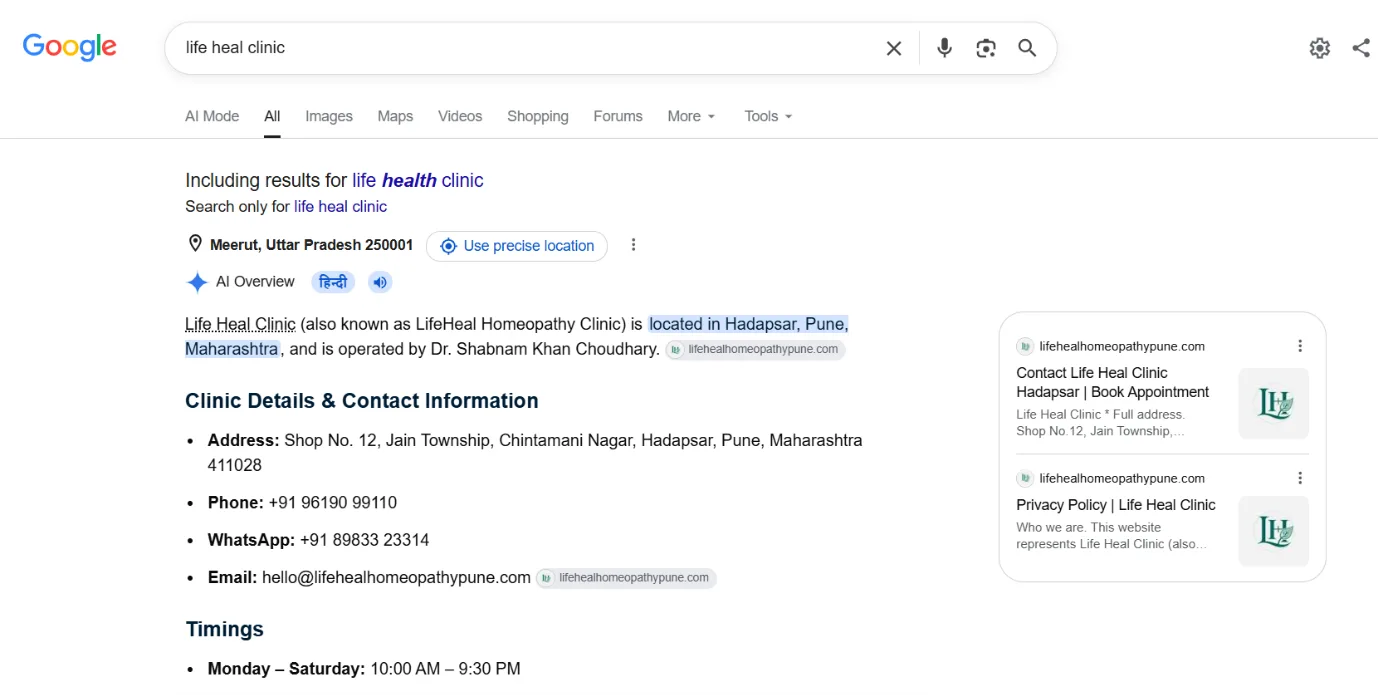Listen to AI Overview speaker icon
The width and height of the screenshot is (1378, 695).
coord(380,282)
